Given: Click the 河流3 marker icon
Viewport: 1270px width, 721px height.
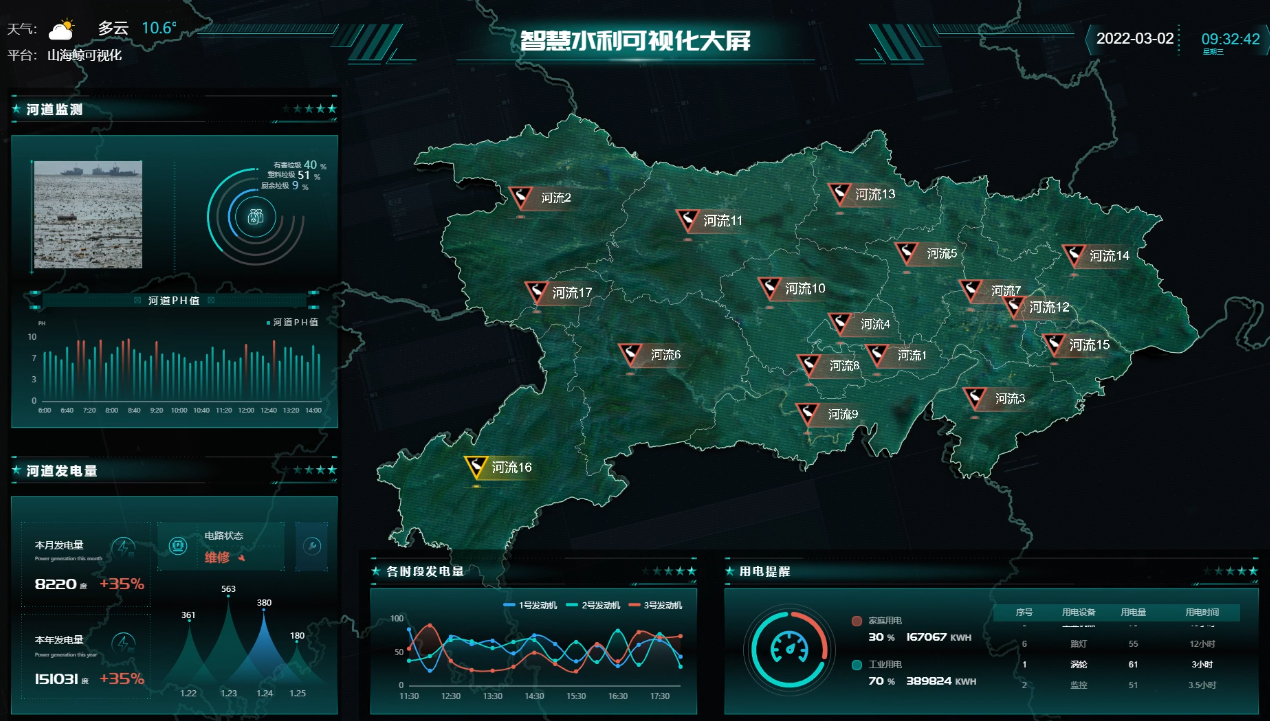Looking at the screenshot, I should [975, 398].
